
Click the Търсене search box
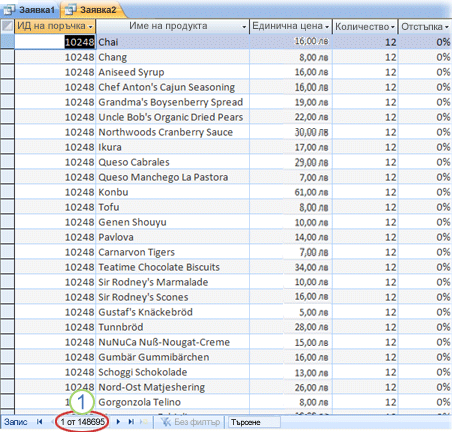pos(254,422)
